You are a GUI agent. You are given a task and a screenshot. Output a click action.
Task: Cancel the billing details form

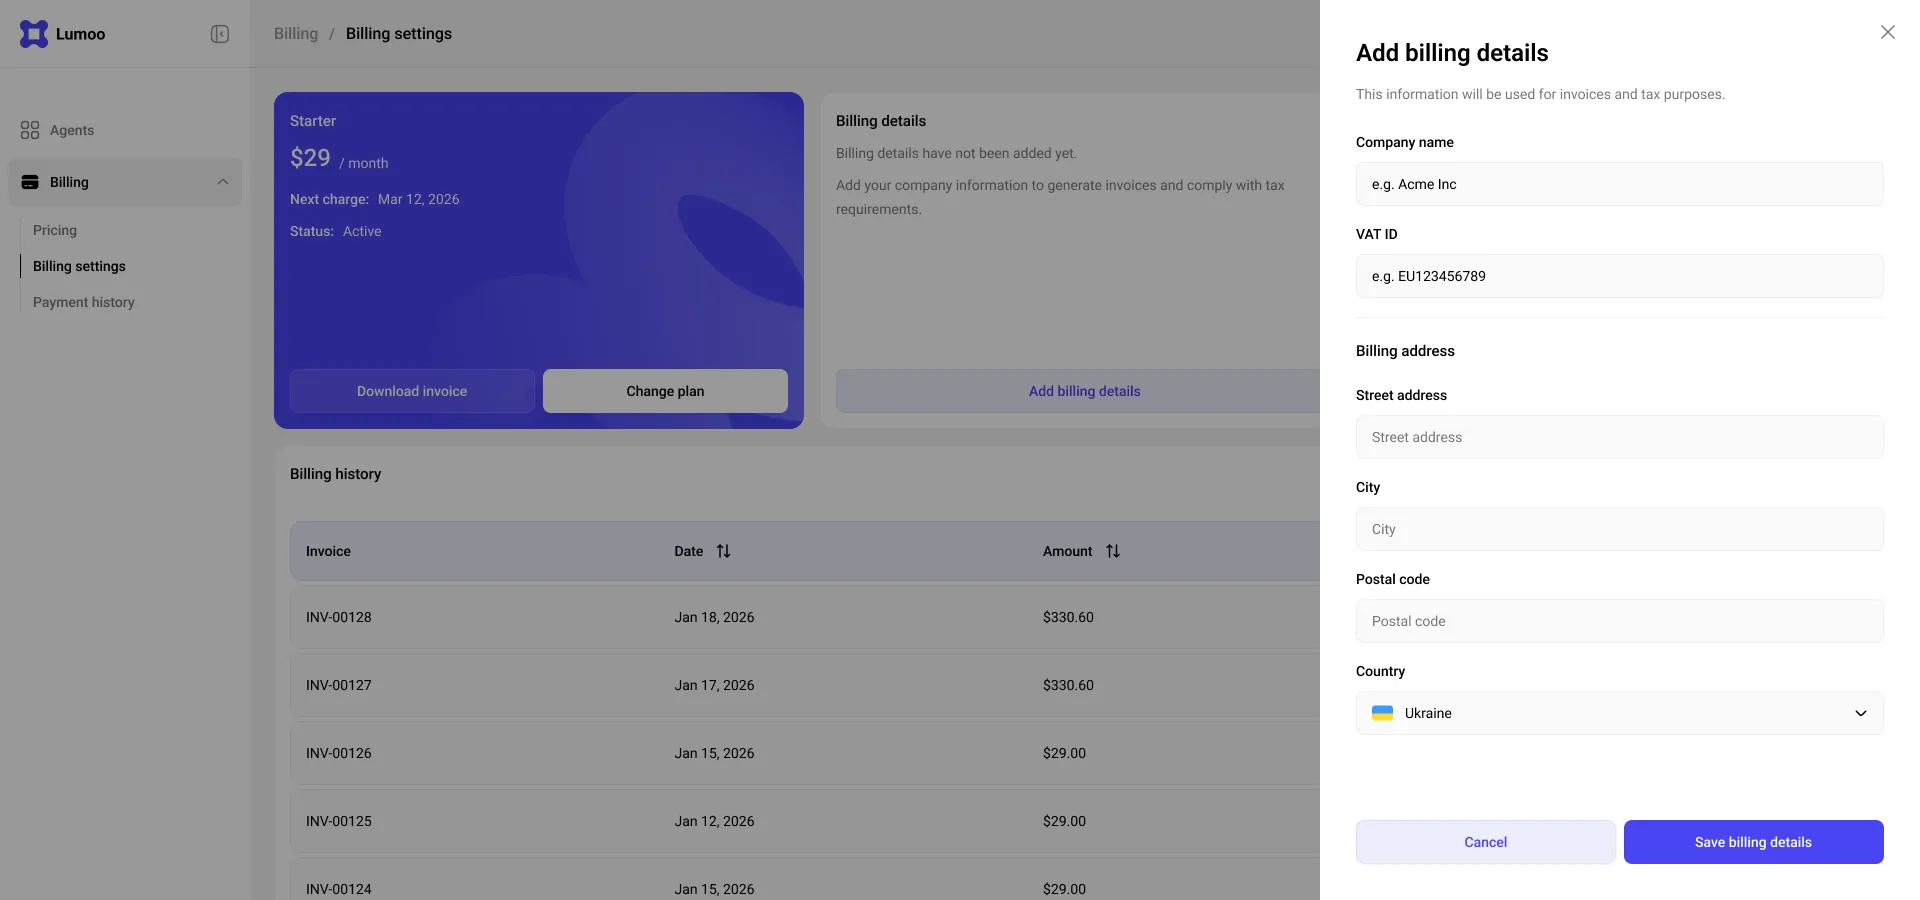coord(1486,842)
